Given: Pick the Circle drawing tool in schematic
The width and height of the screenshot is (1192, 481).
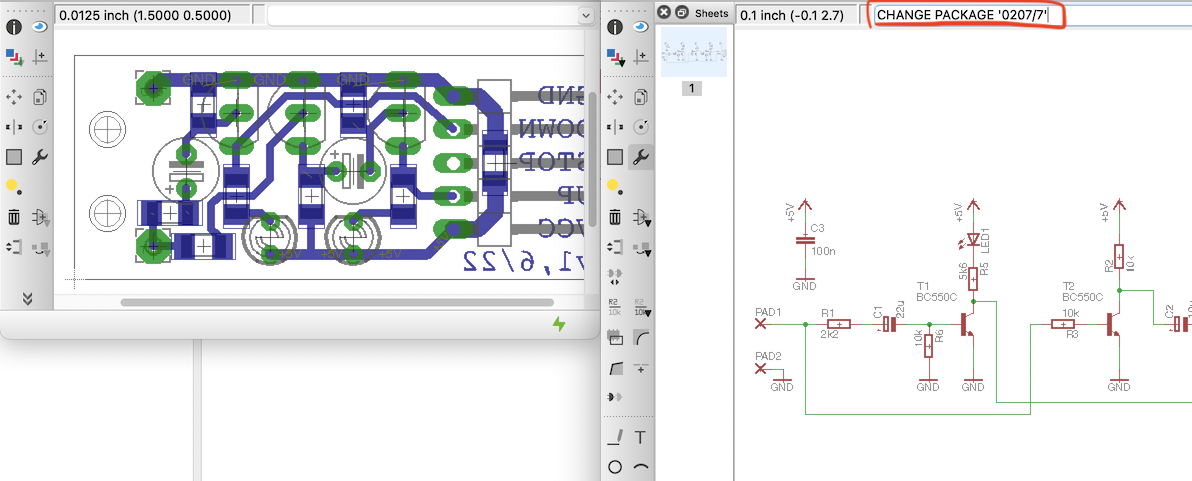Looking at the screenshot, I should coord(615,467).
